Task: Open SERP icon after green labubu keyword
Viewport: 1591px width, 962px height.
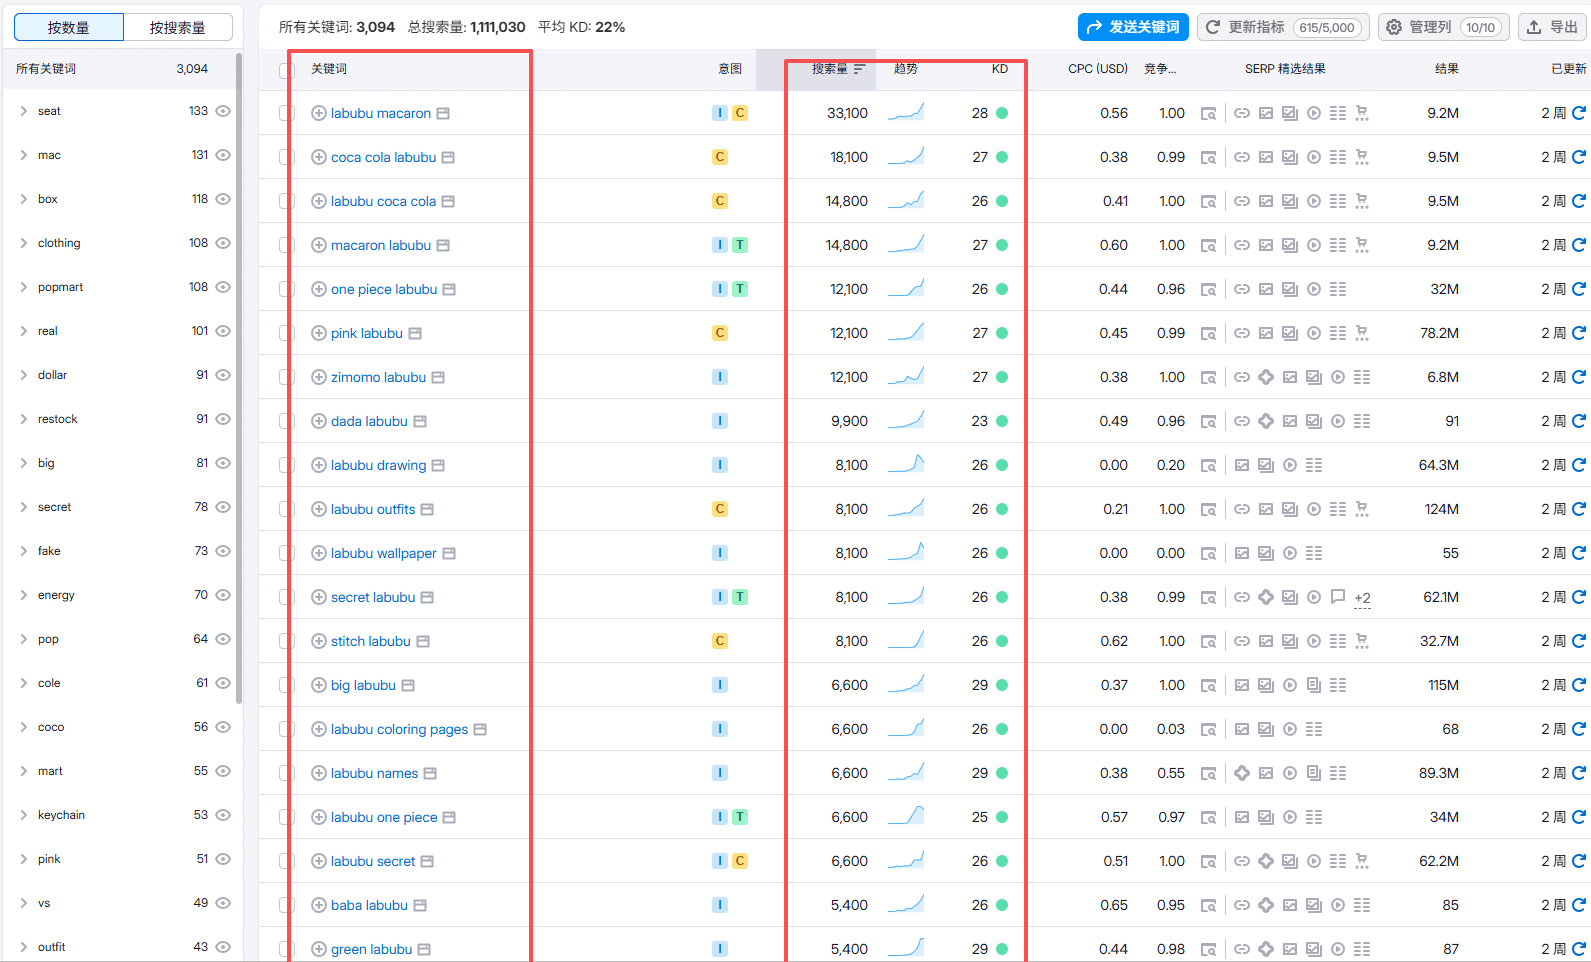Action: tap(424, 949)
